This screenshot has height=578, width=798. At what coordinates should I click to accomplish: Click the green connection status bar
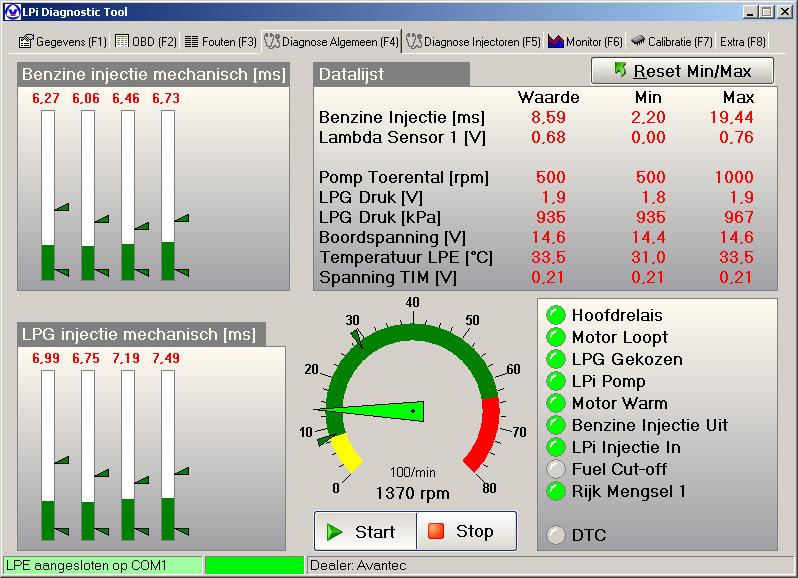[x=254, y=565]
